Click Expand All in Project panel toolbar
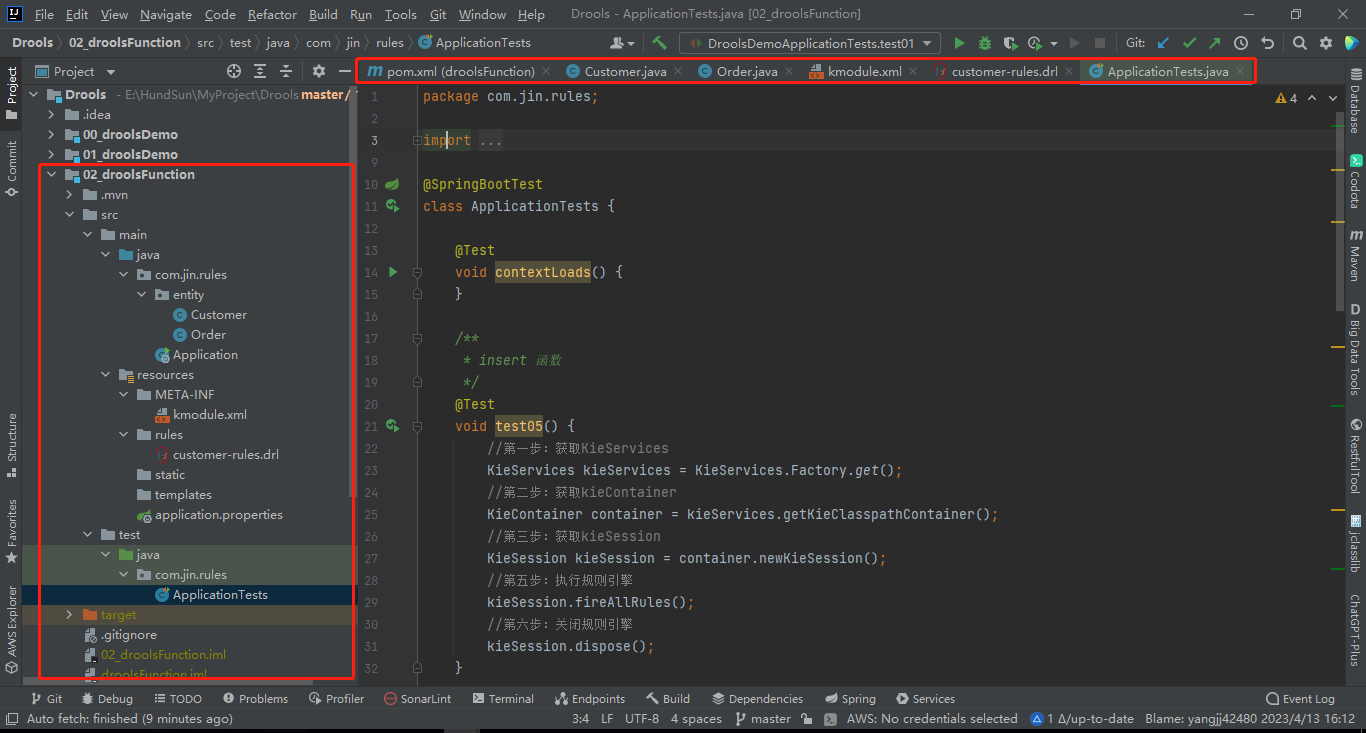The width and height of the screenshot is (1366, 733). coord(260,71)
